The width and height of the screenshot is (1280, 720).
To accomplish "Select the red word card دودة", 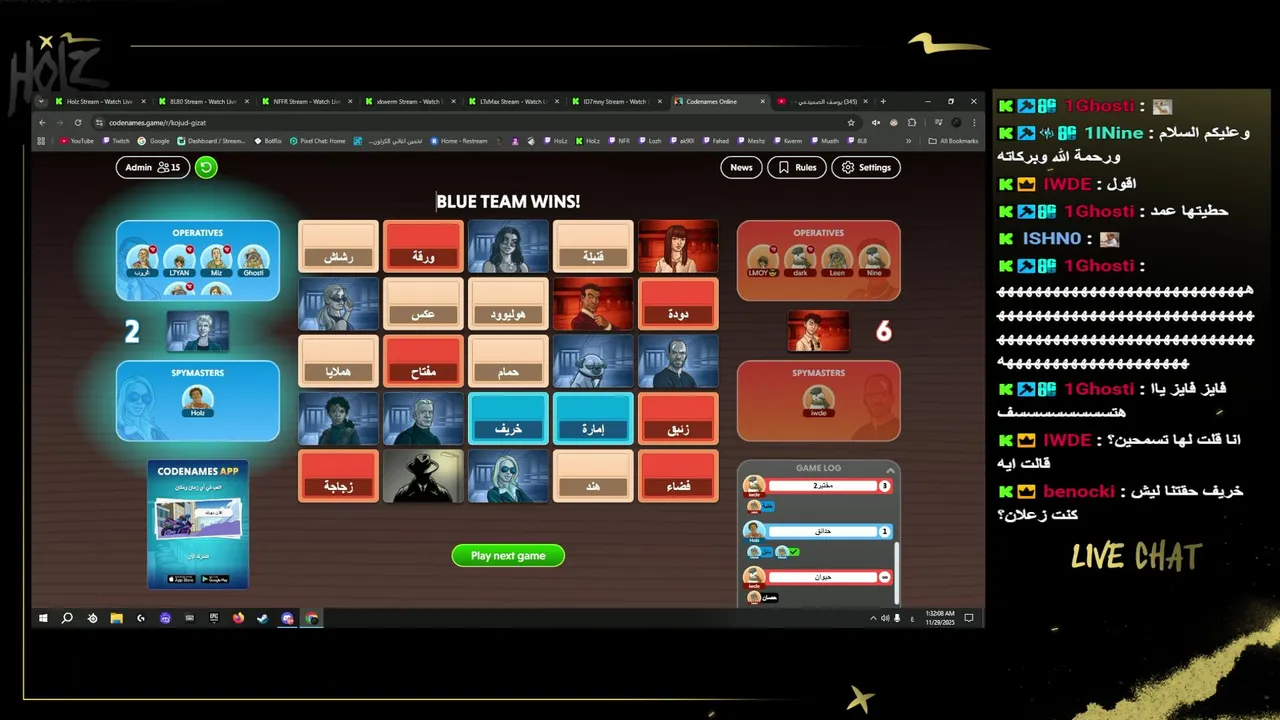I will 678,304.
